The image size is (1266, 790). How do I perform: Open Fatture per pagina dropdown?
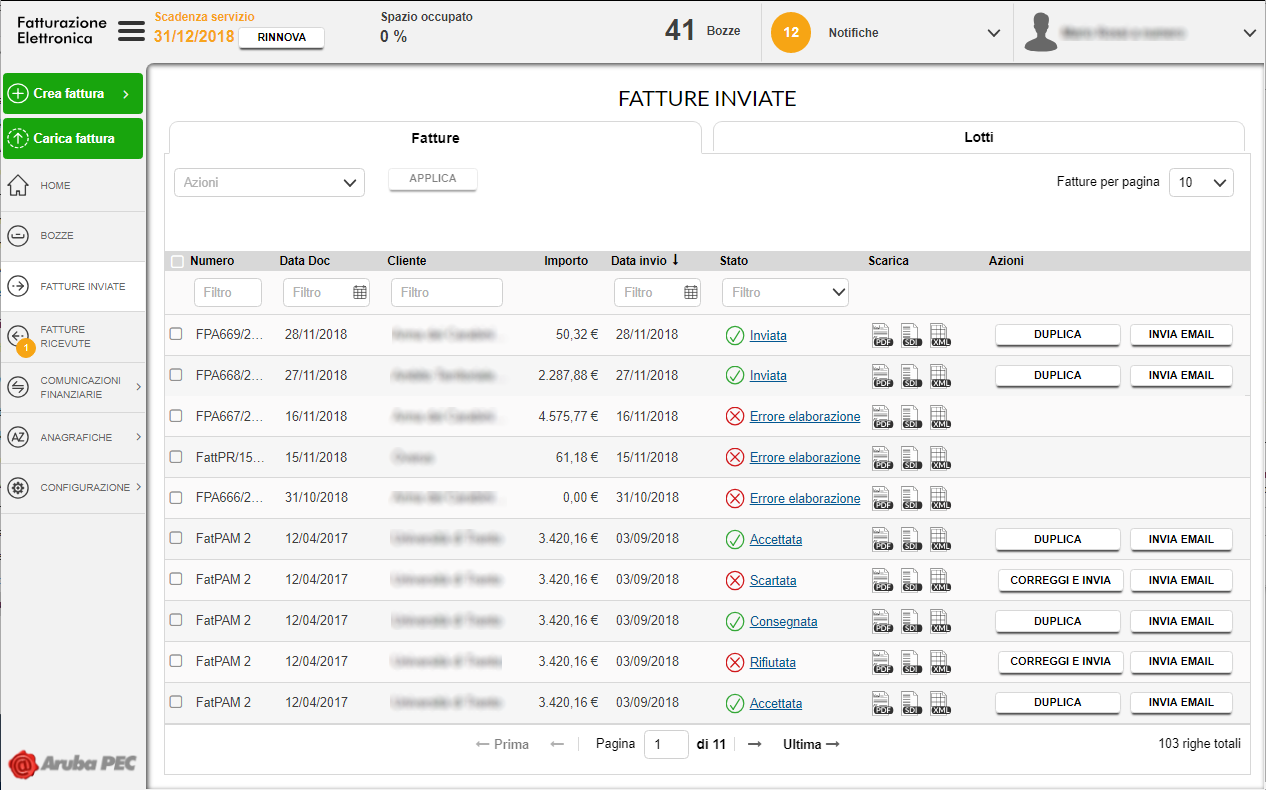[x=1201, y=183]
